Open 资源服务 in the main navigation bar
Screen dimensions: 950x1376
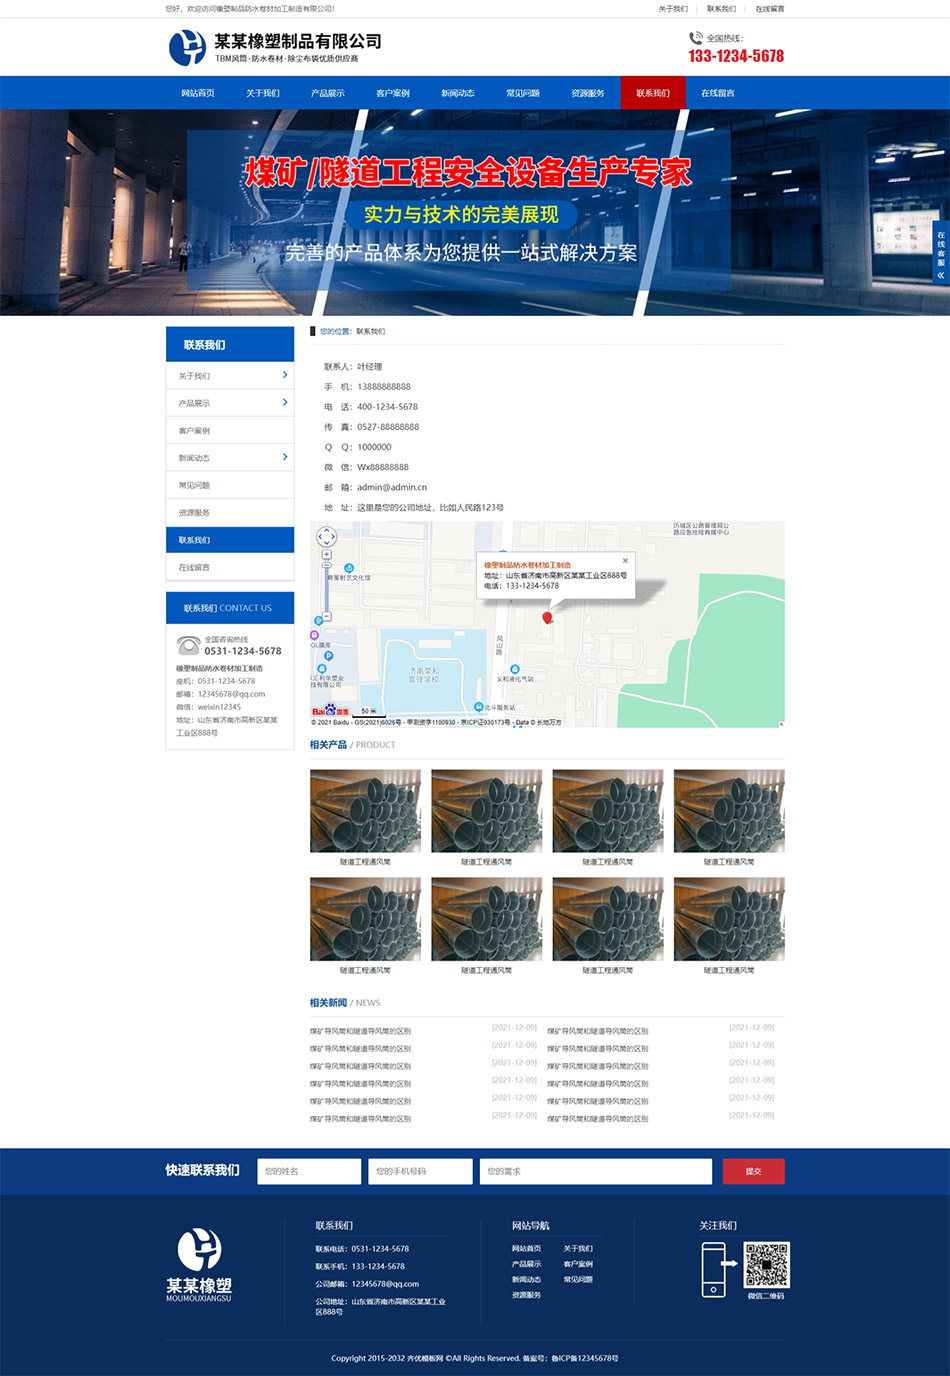pyautogui.click(x=588, y=93)
